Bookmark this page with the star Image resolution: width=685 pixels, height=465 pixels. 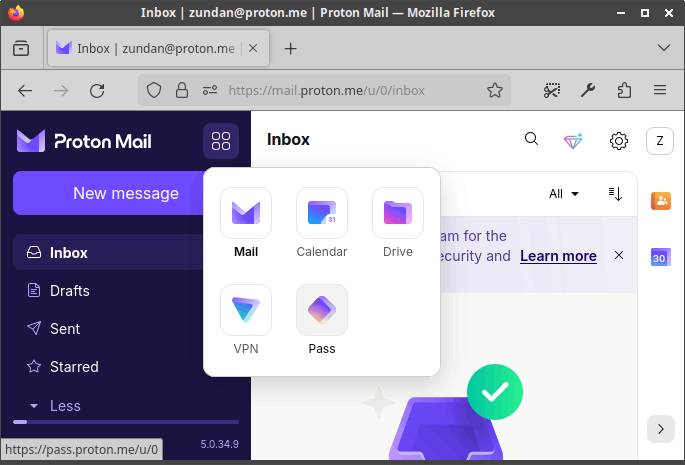tap(495, 90)
